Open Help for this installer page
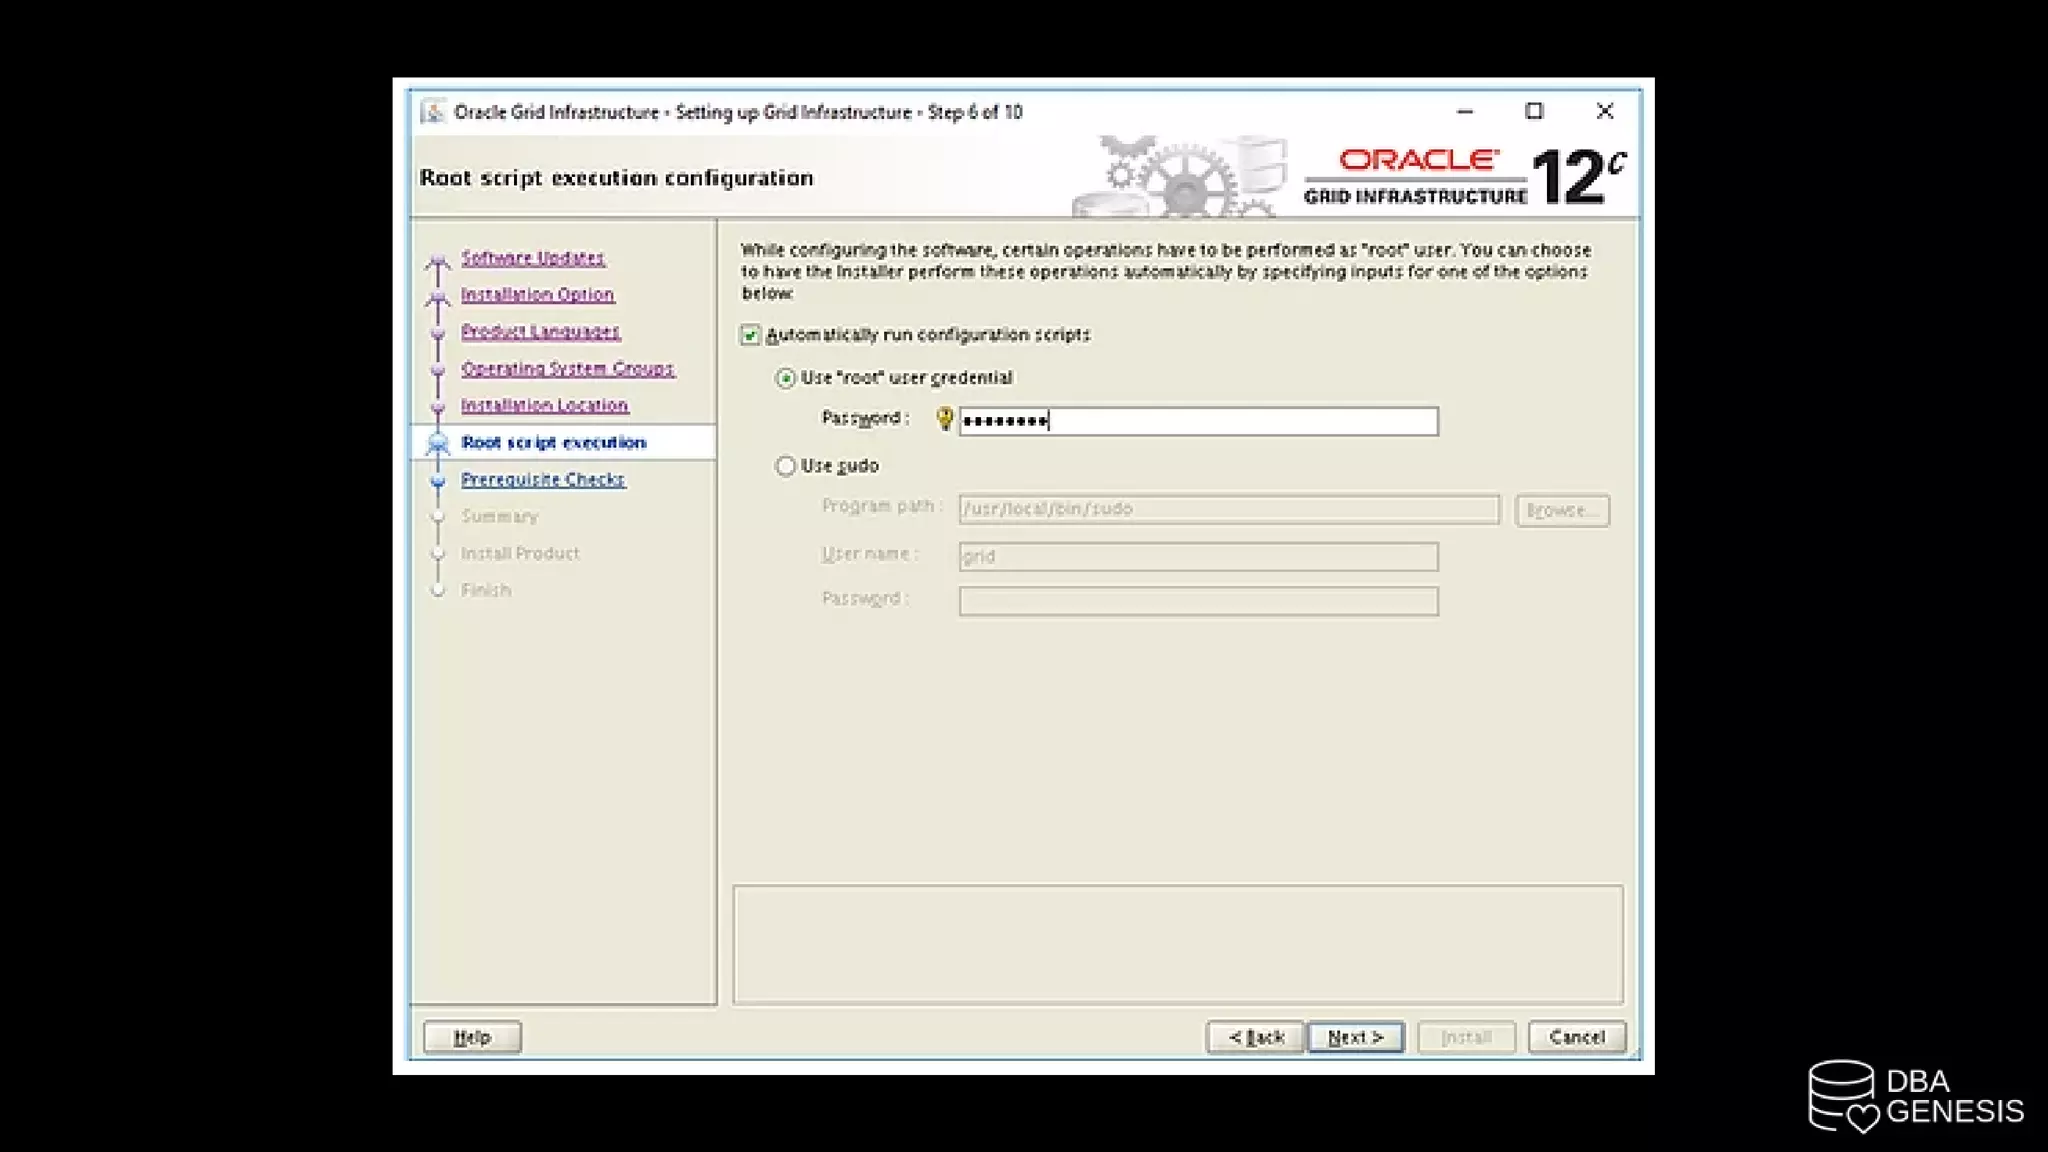Image resolution: width=2048 pixels, height=1152 pixels. point(472,1037)
